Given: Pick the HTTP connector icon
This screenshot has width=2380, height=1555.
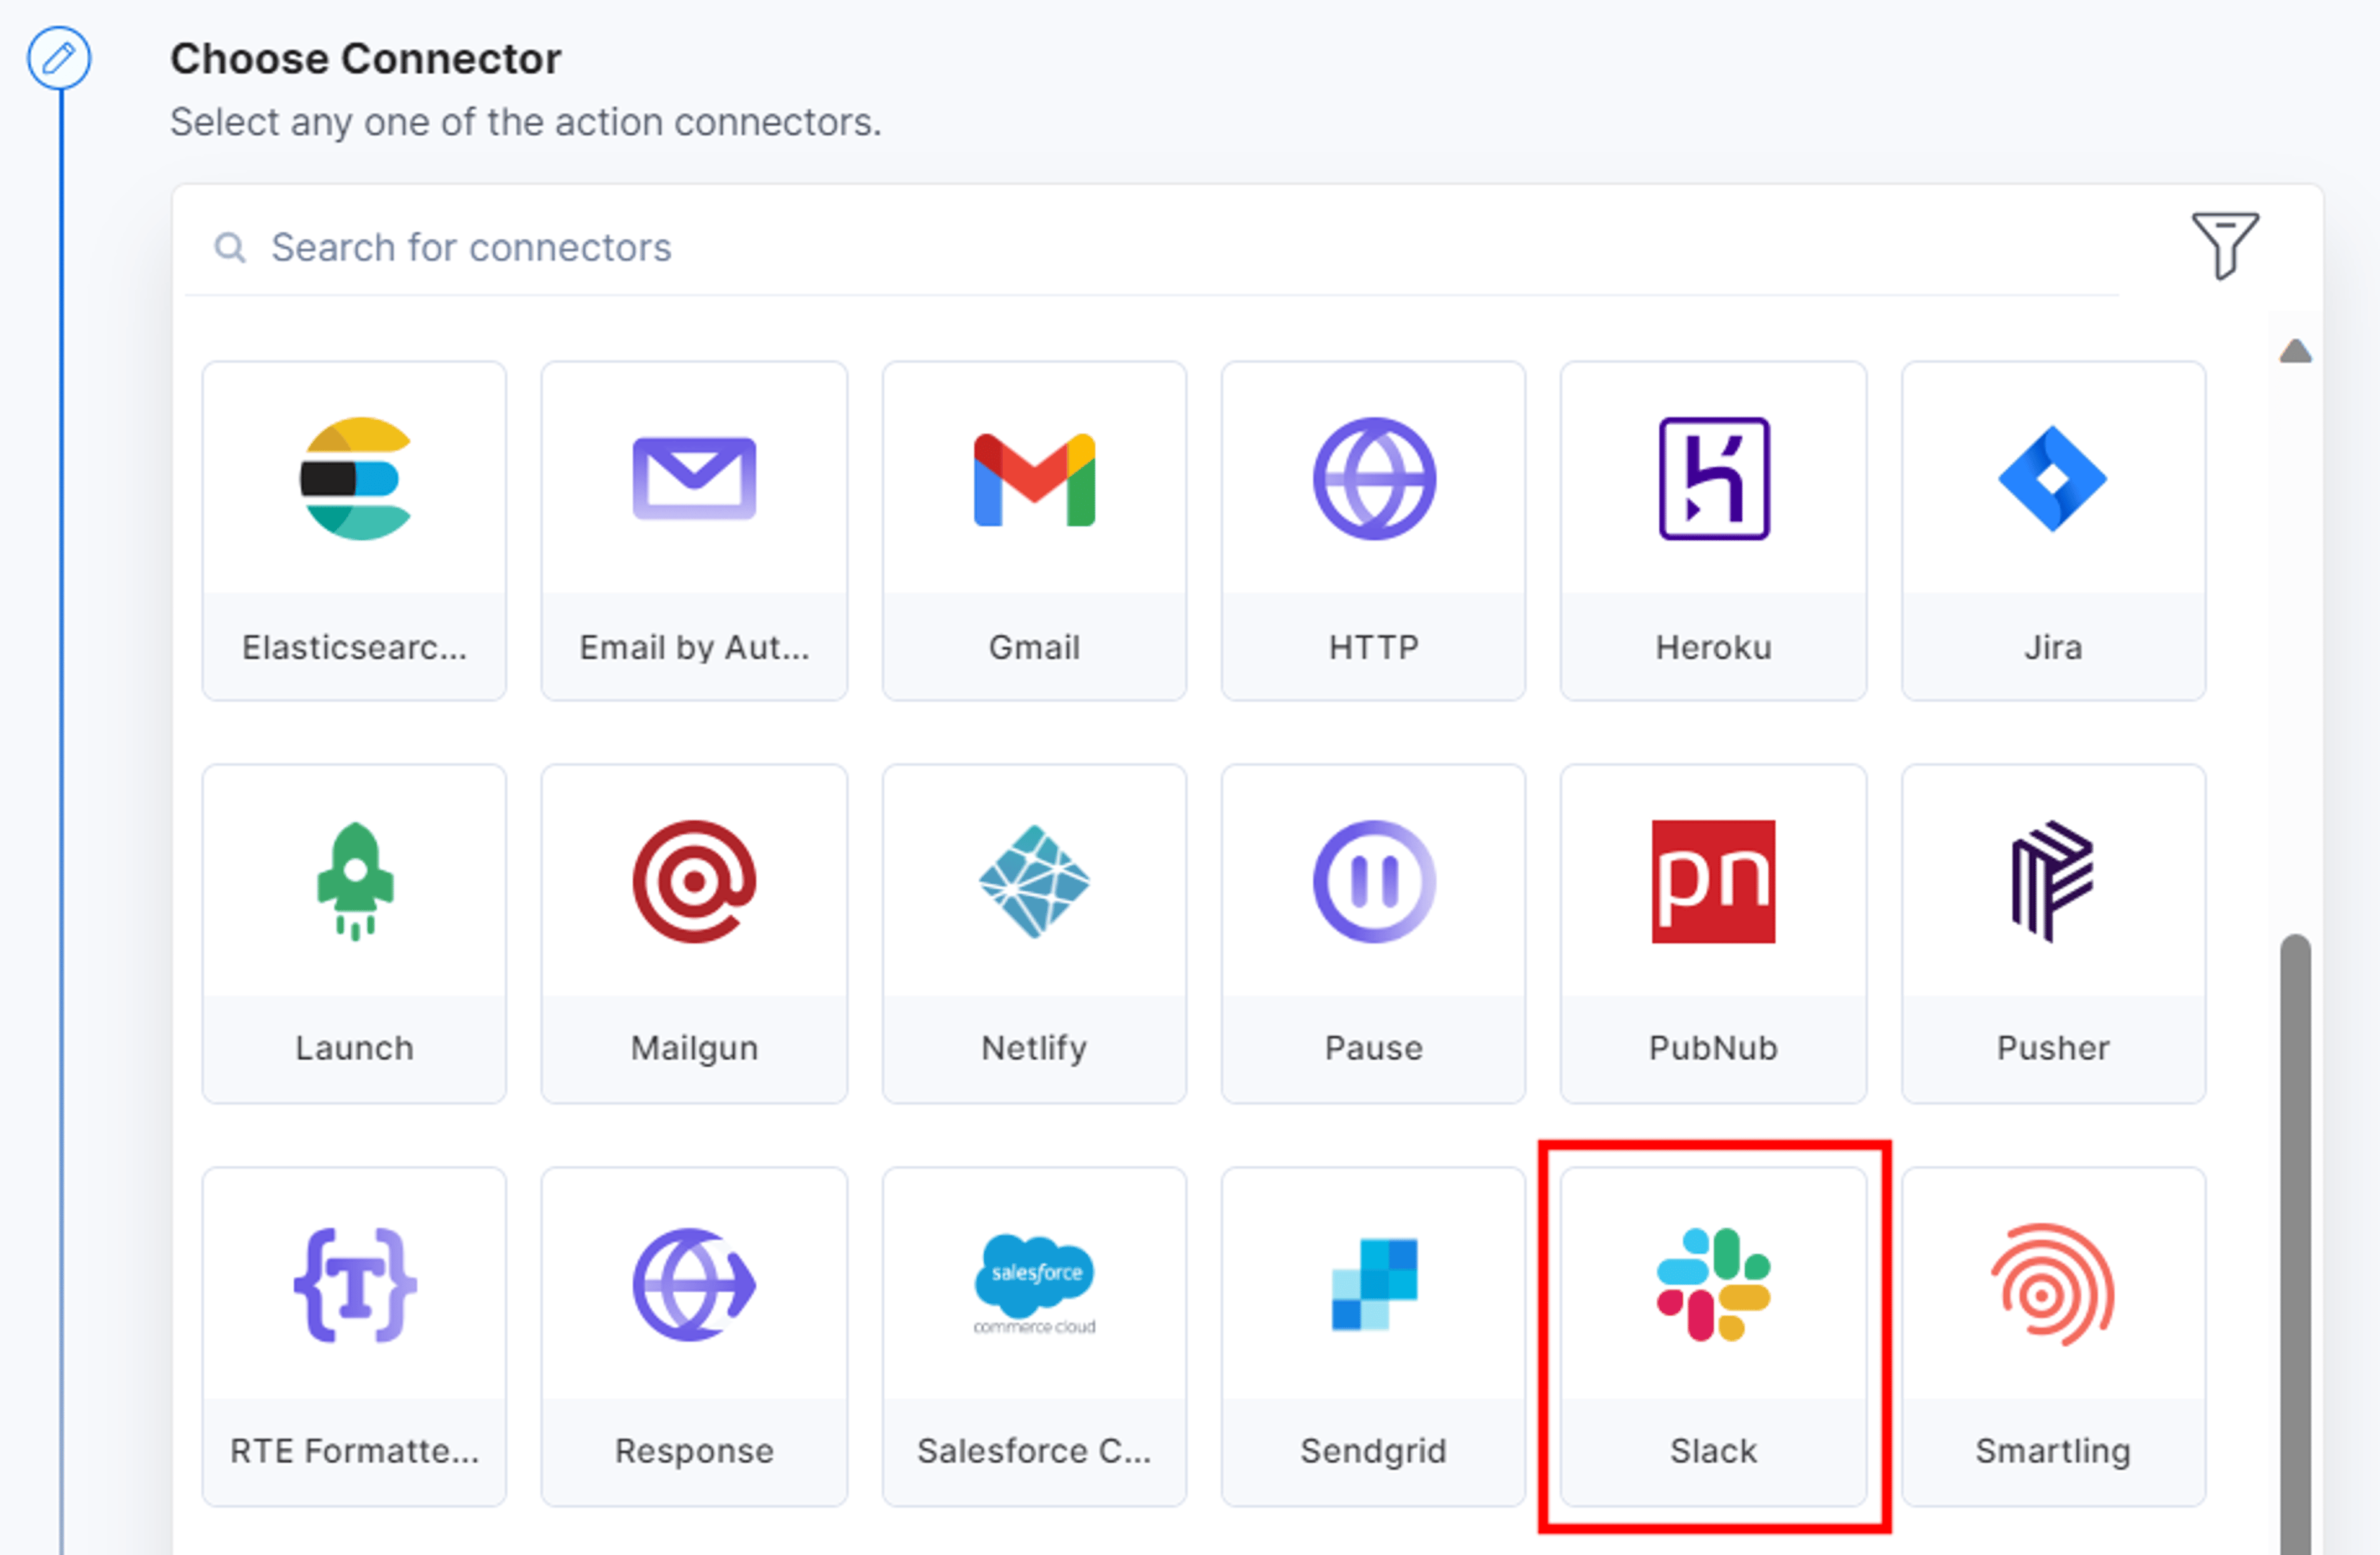Looking at the screenshot, I should tap(1374, 478).
